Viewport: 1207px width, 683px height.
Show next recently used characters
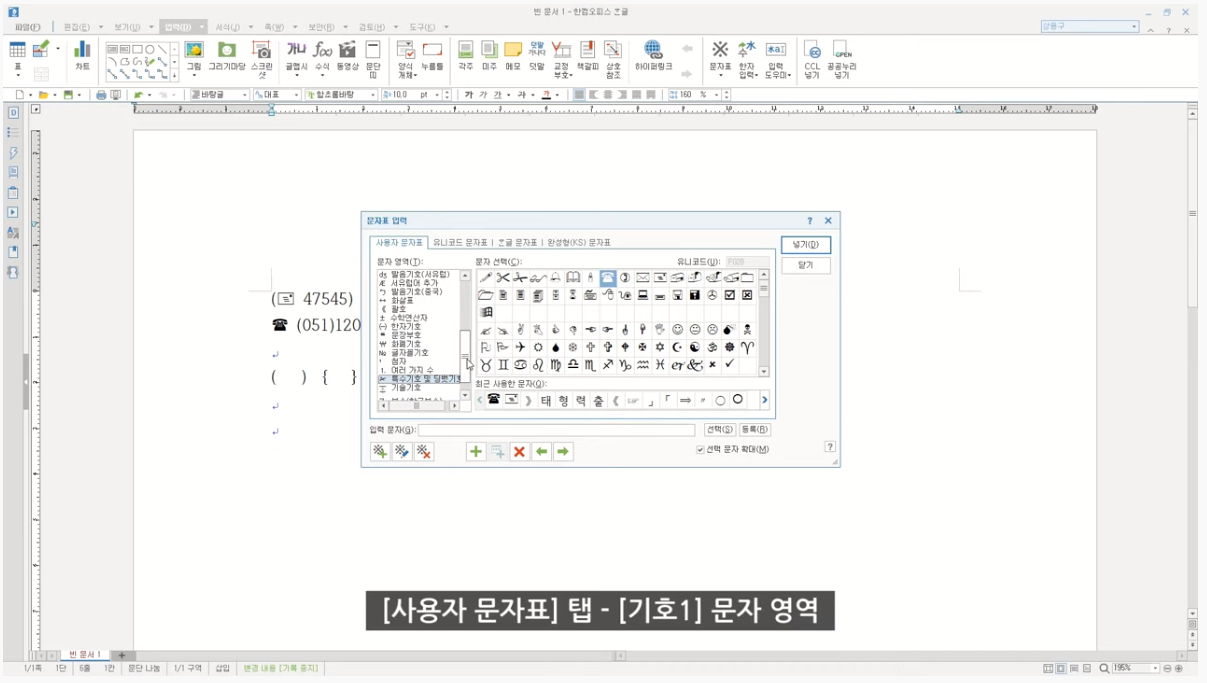765,400
